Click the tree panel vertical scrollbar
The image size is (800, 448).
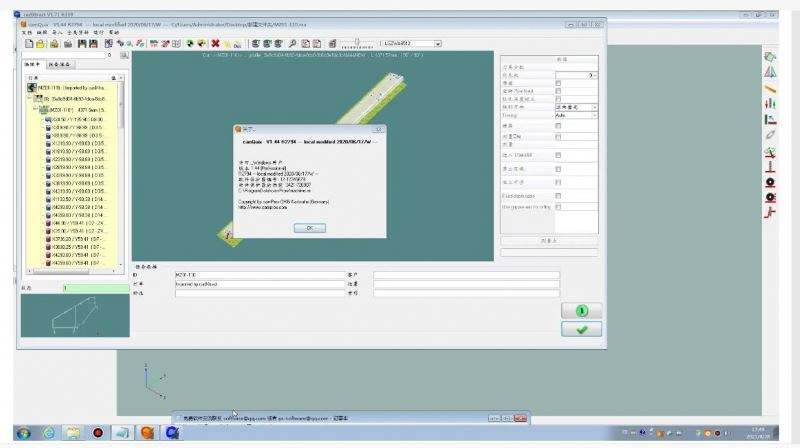120,173
